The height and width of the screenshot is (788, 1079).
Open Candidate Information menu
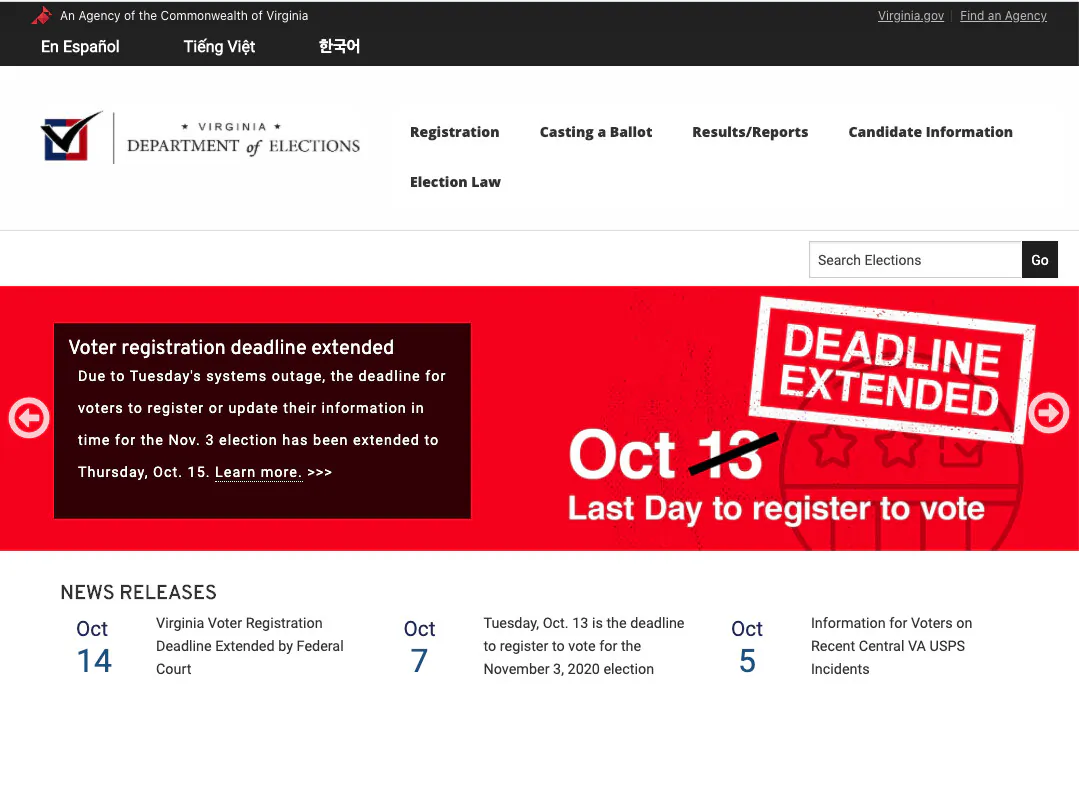(930, 131)
